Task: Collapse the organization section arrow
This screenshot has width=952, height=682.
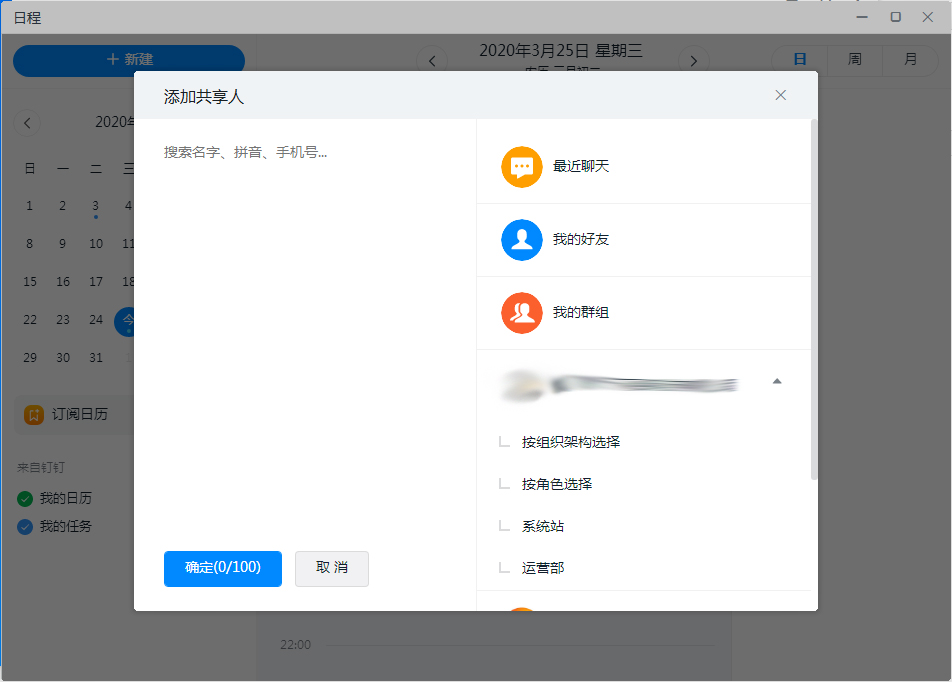Action: pyautogui.click(x=778, y=381)
